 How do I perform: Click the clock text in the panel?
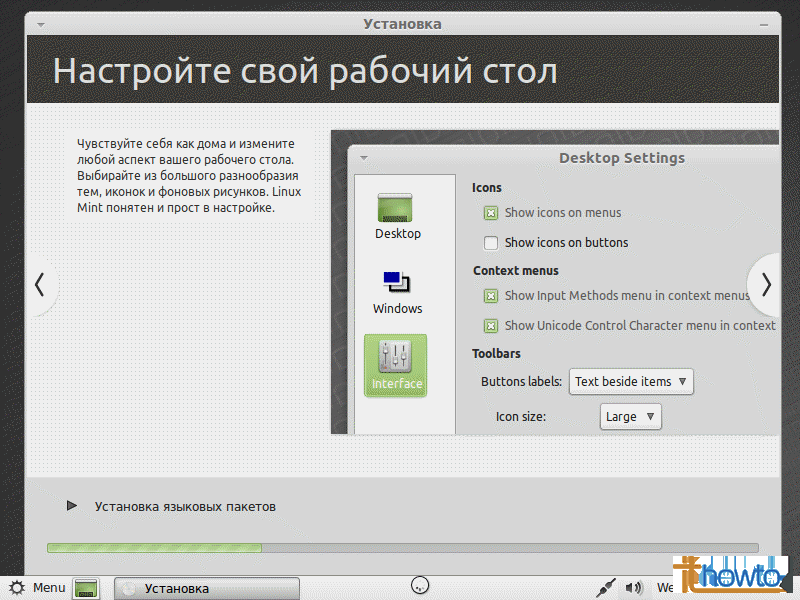pyautogui.click(x=665, y=588)
